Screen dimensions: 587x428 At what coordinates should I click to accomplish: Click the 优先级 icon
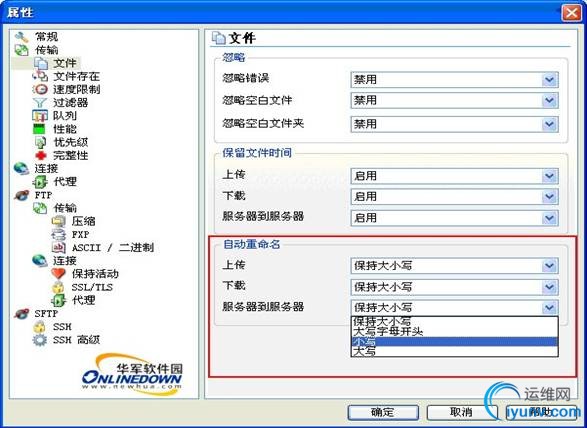pyautogui.click(x=40, y=142)
